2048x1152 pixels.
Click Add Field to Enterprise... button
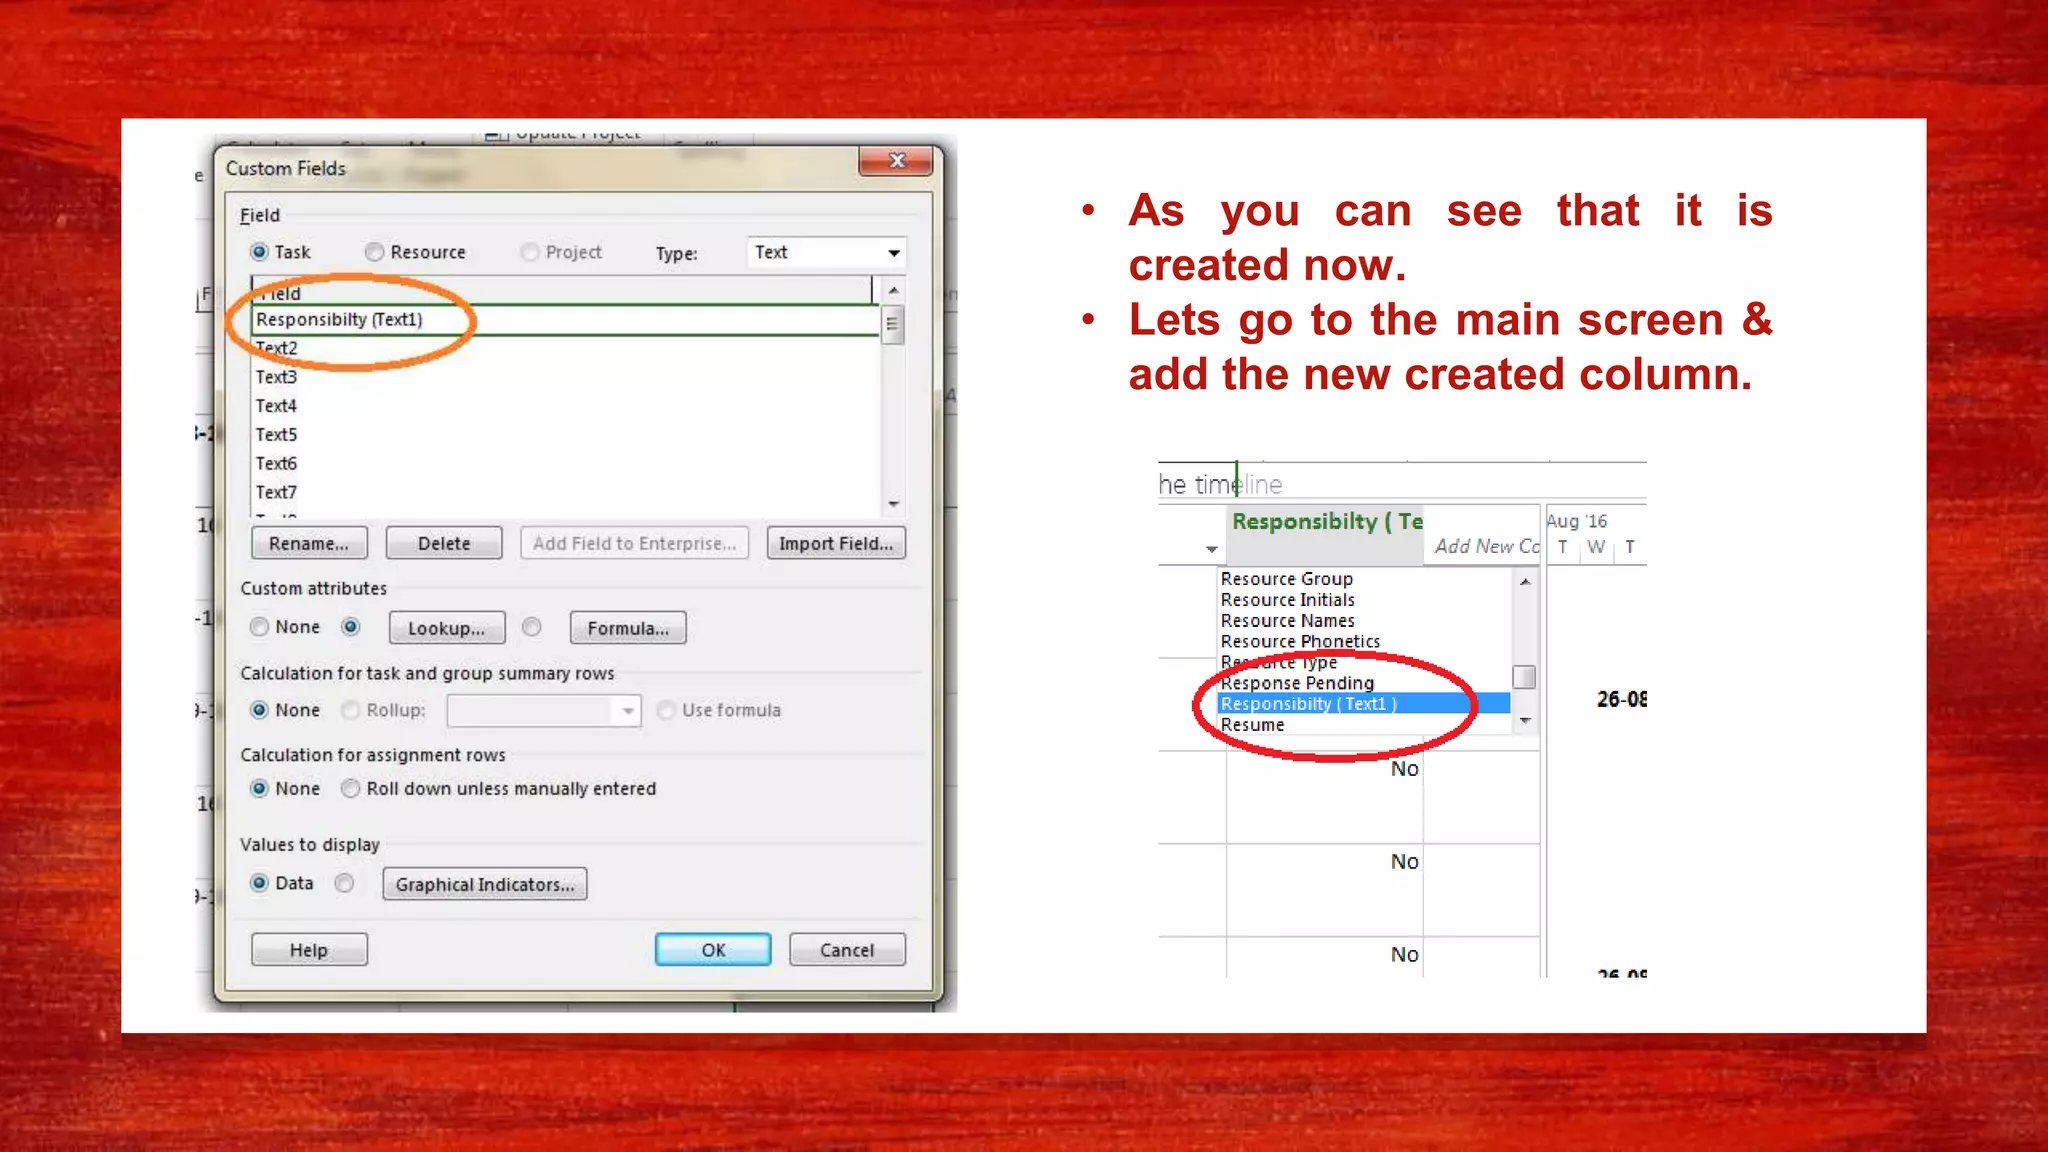click(x=634, y=543)
